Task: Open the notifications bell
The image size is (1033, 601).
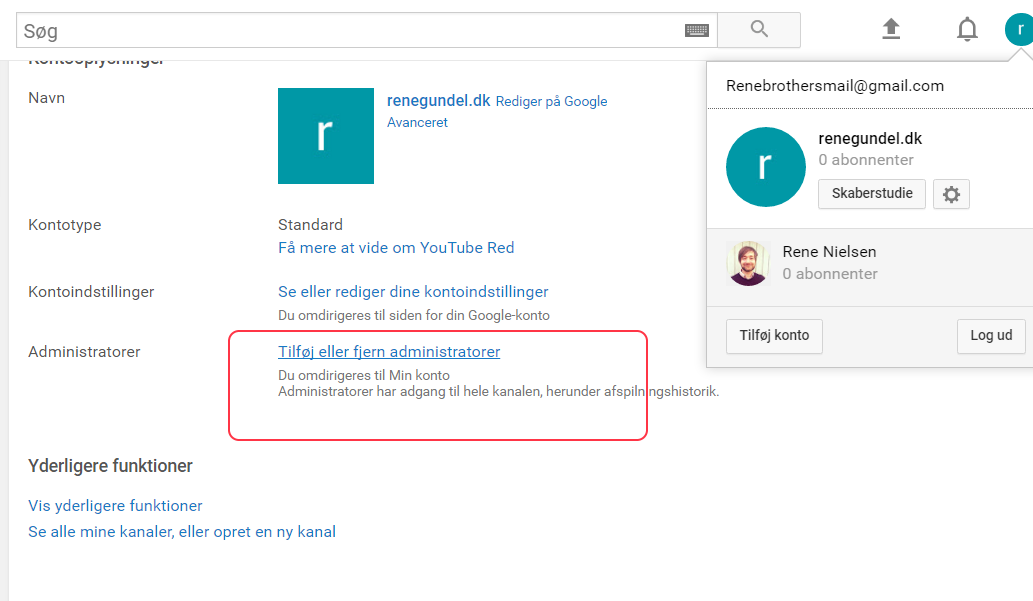Action: [967, 30]
